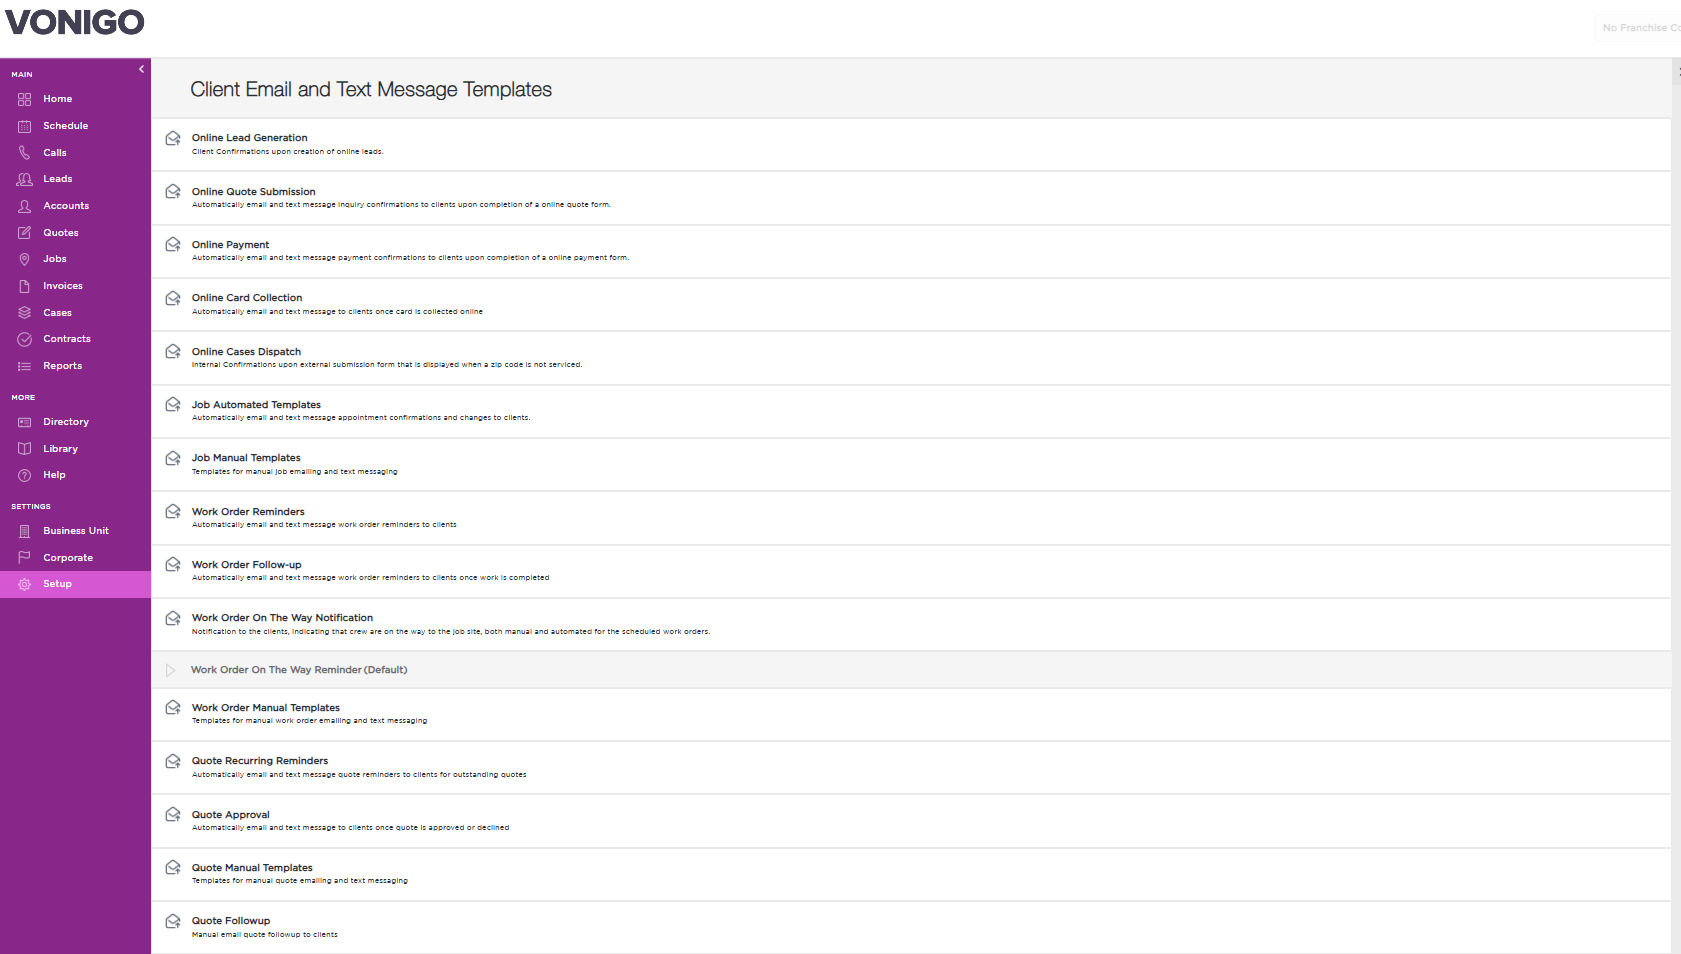Image resolution: width=1681 pixels, height=954 pixels.
Task: Click the vertical page scrollbar
Action: [x=1676, y=505]
